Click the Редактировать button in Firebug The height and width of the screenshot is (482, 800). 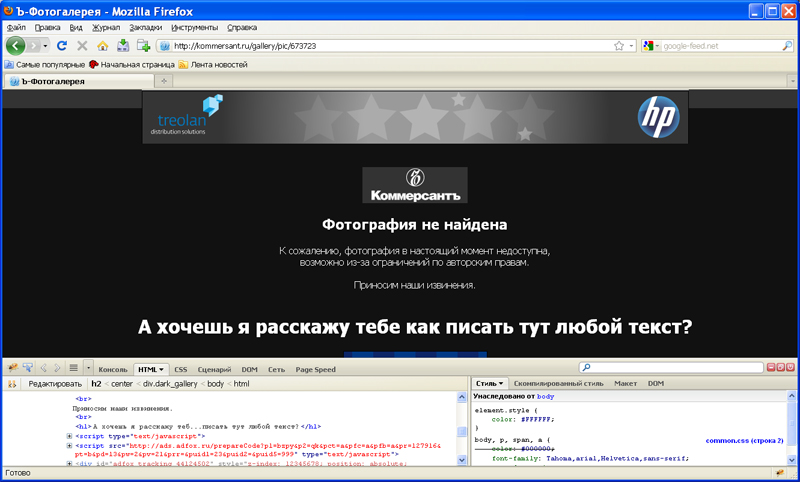click(x=54, y=383)
